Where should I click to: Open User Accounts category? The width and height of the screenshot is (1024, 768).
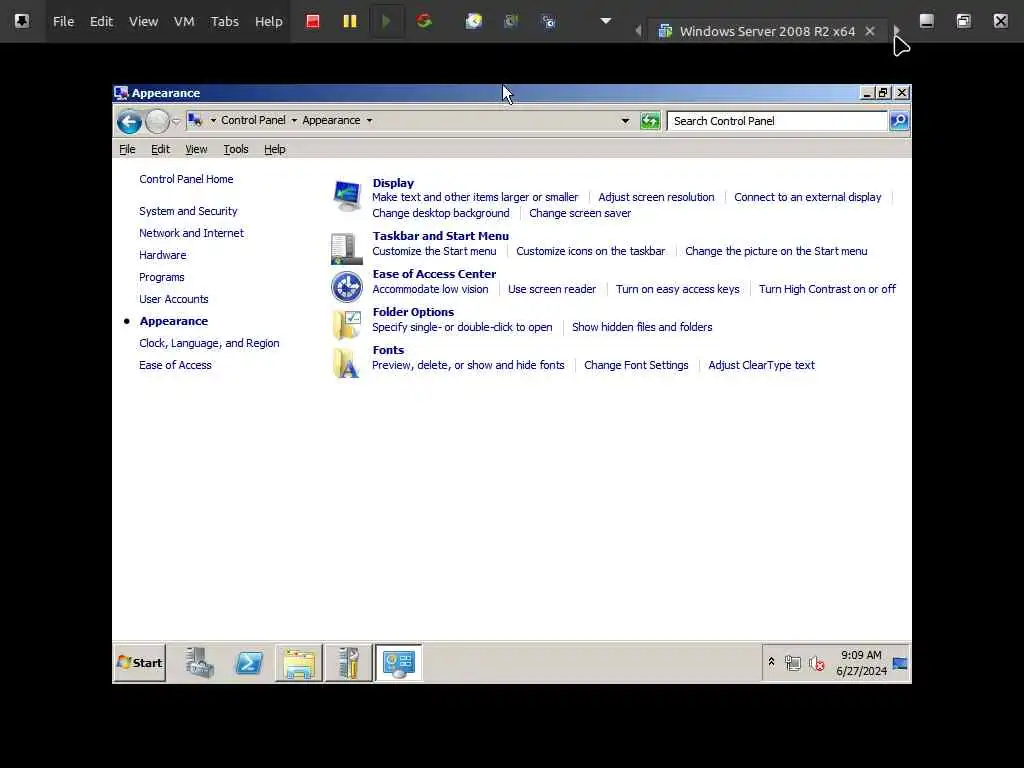tap(174, 299)
